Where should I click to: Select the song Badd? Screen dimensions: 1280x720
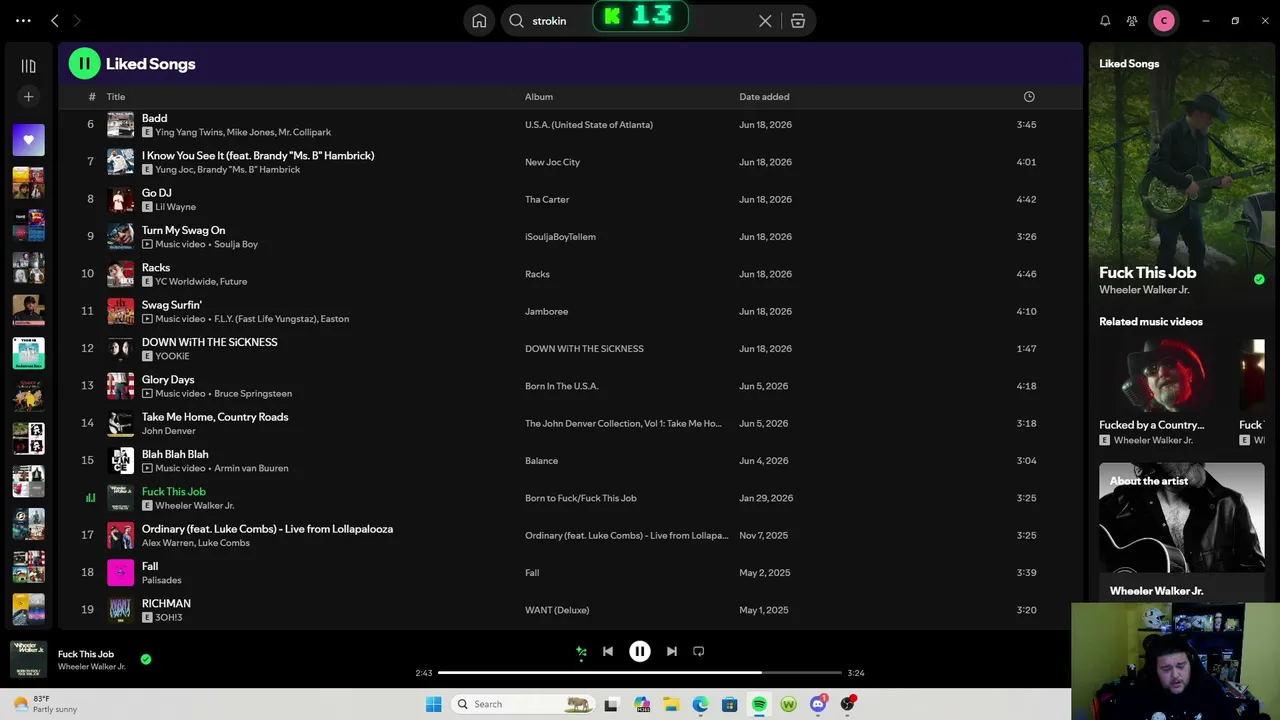[154, 118]
